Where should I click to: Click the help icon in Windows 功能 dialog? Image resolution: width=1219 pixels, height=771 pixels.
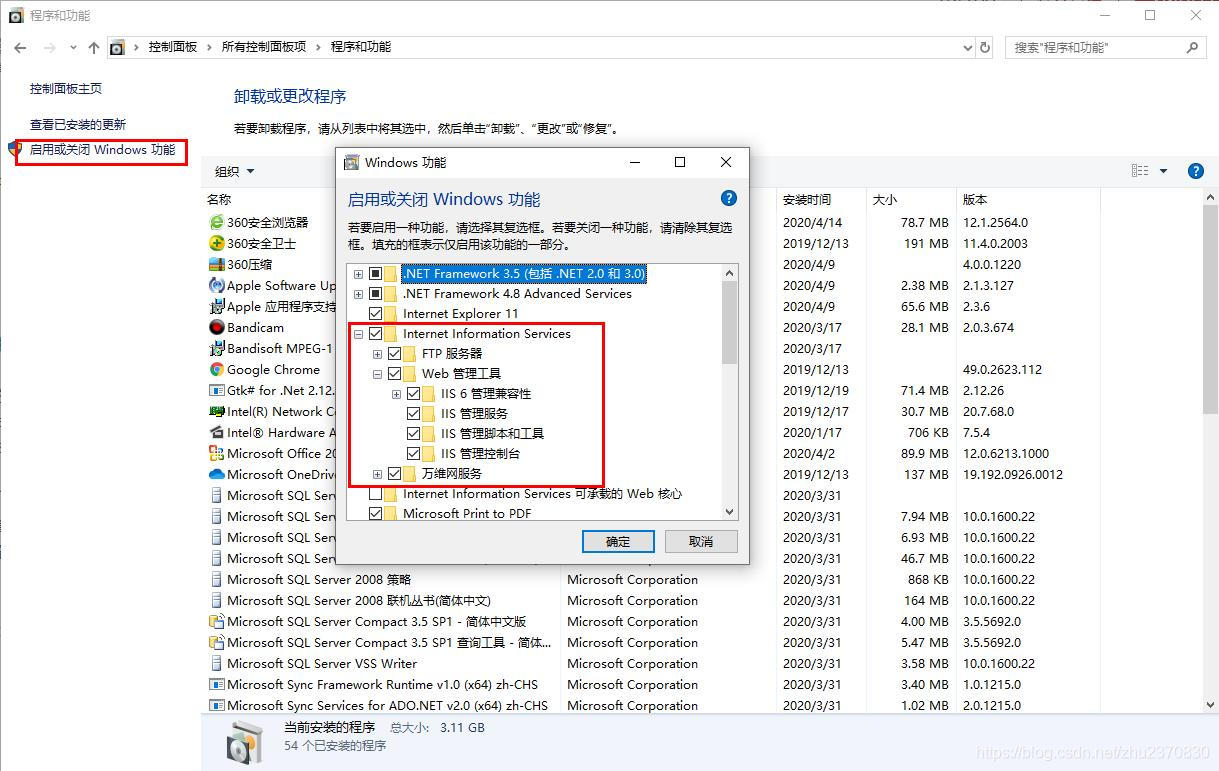pos(729,198)
